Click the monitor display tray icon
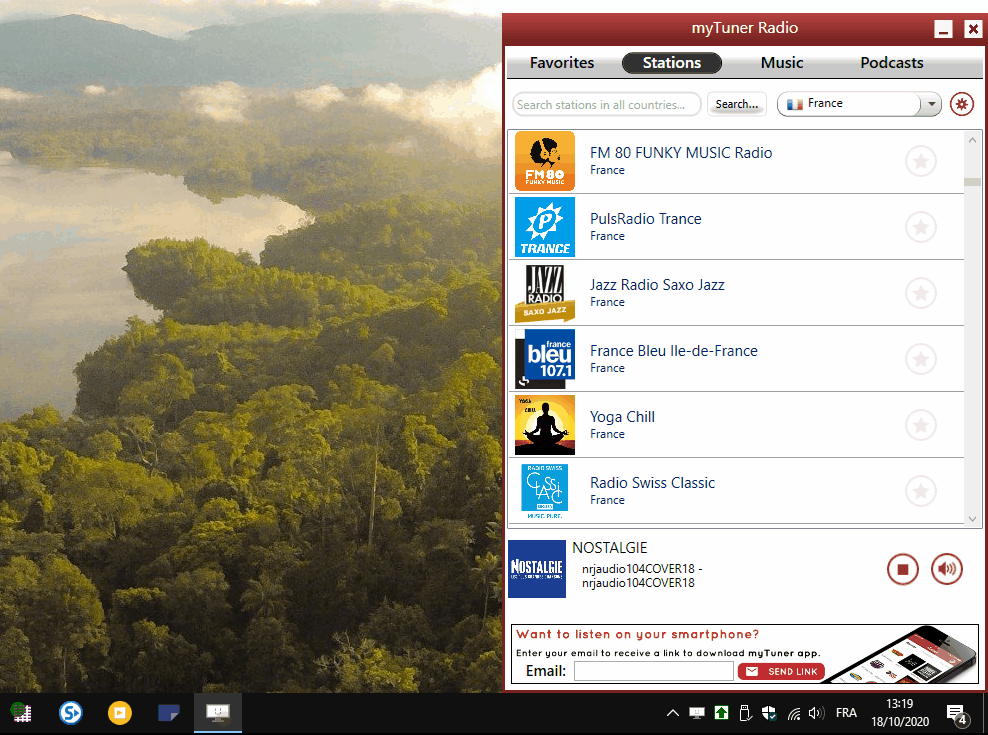 pyautogui.click(x=696, y=713)
